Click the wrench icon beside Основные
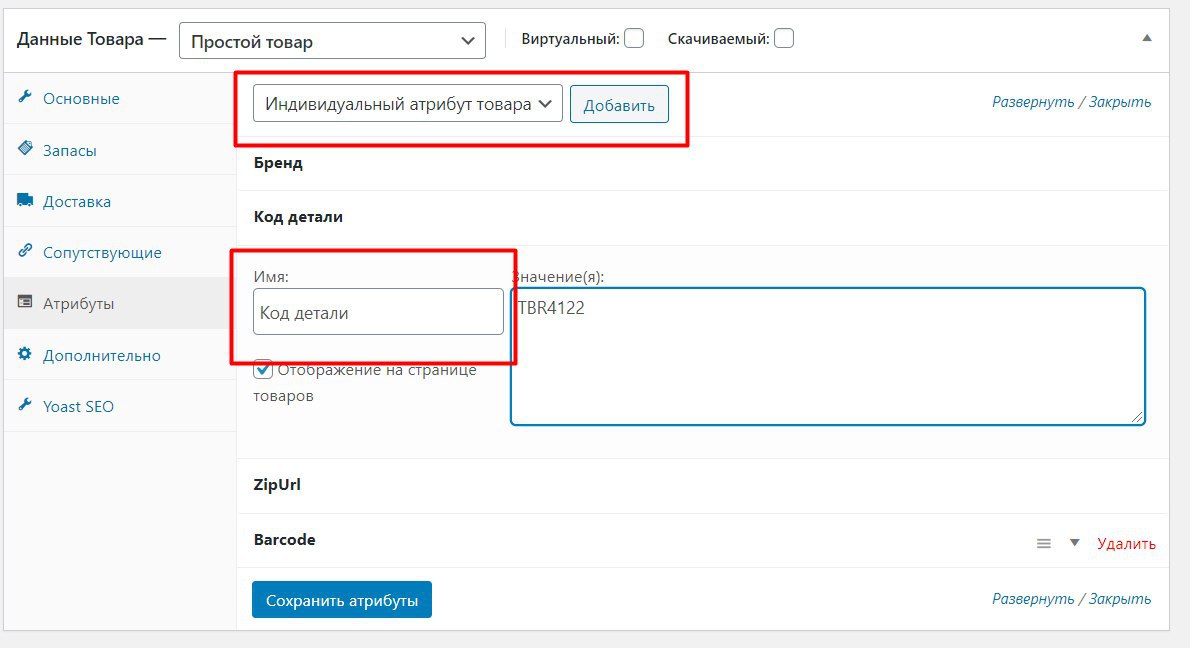This screenshot has width=1190, height=648. point(25,98)
